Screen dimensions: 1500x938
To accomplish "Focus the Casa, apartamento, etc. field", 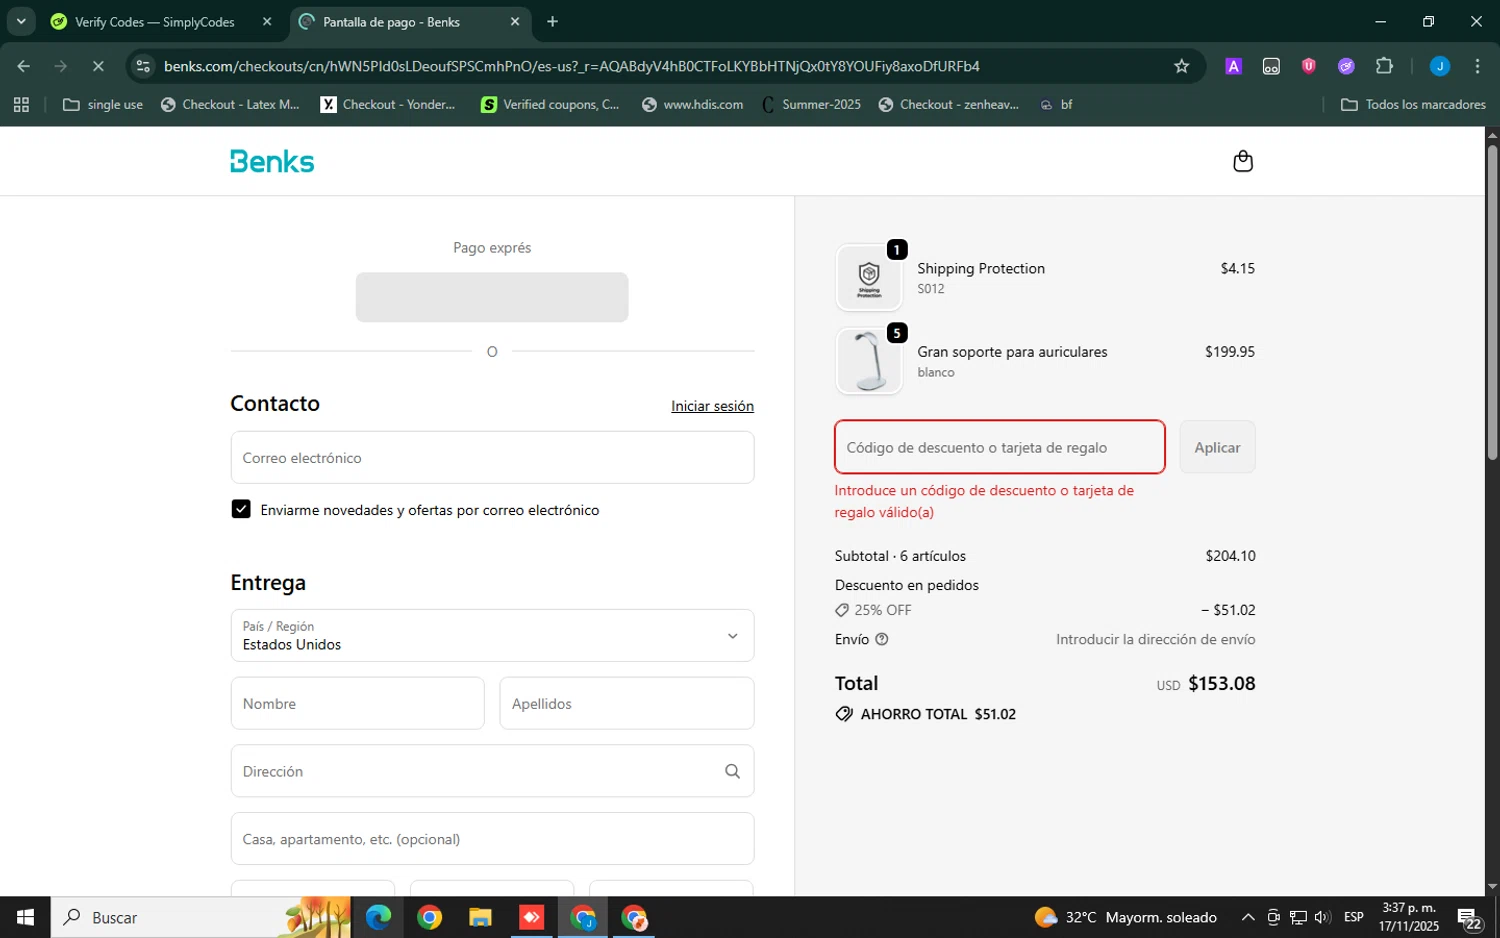I will 492,838.
